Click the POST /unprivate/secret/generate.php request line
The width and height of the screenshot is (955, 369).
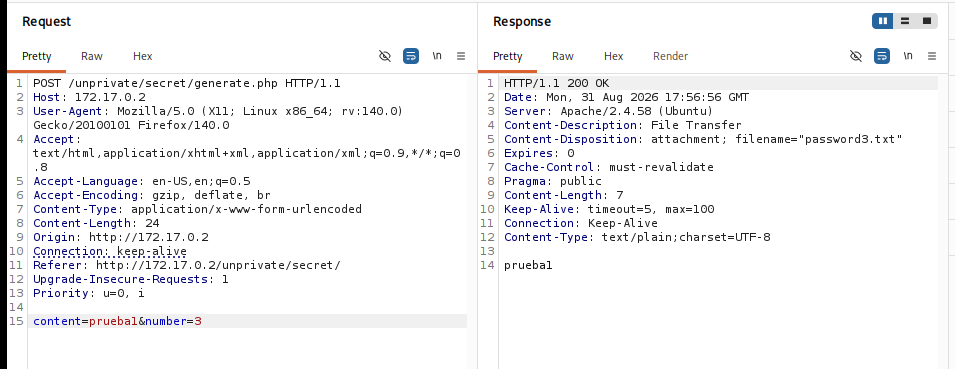[186, 83]
